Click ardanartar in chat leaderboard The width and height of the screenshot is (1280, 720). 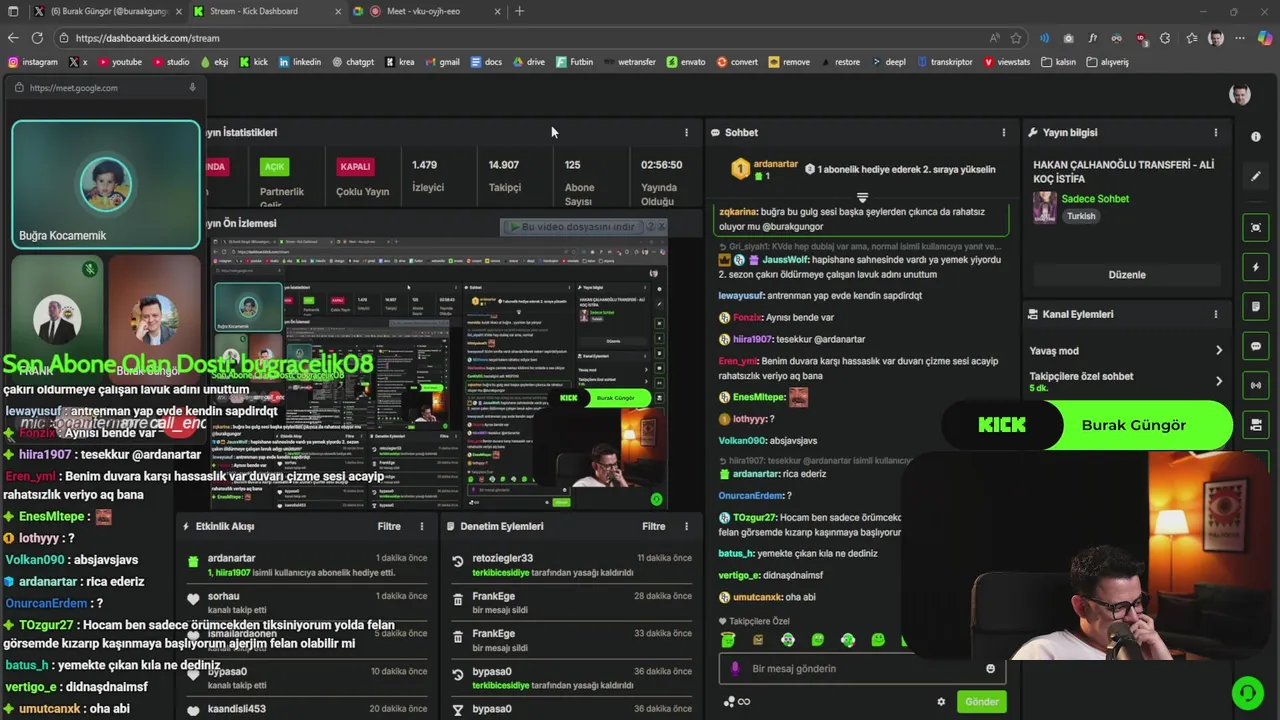coord(776,164)
